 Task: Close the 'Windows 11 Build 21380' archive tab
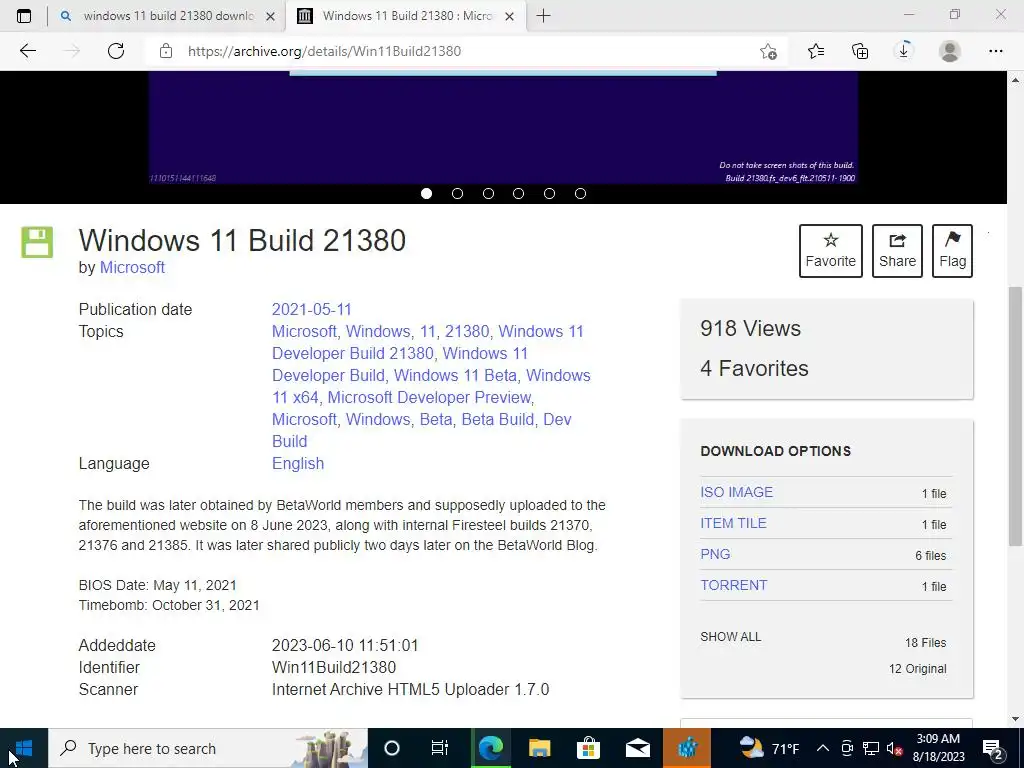point(509,16)
